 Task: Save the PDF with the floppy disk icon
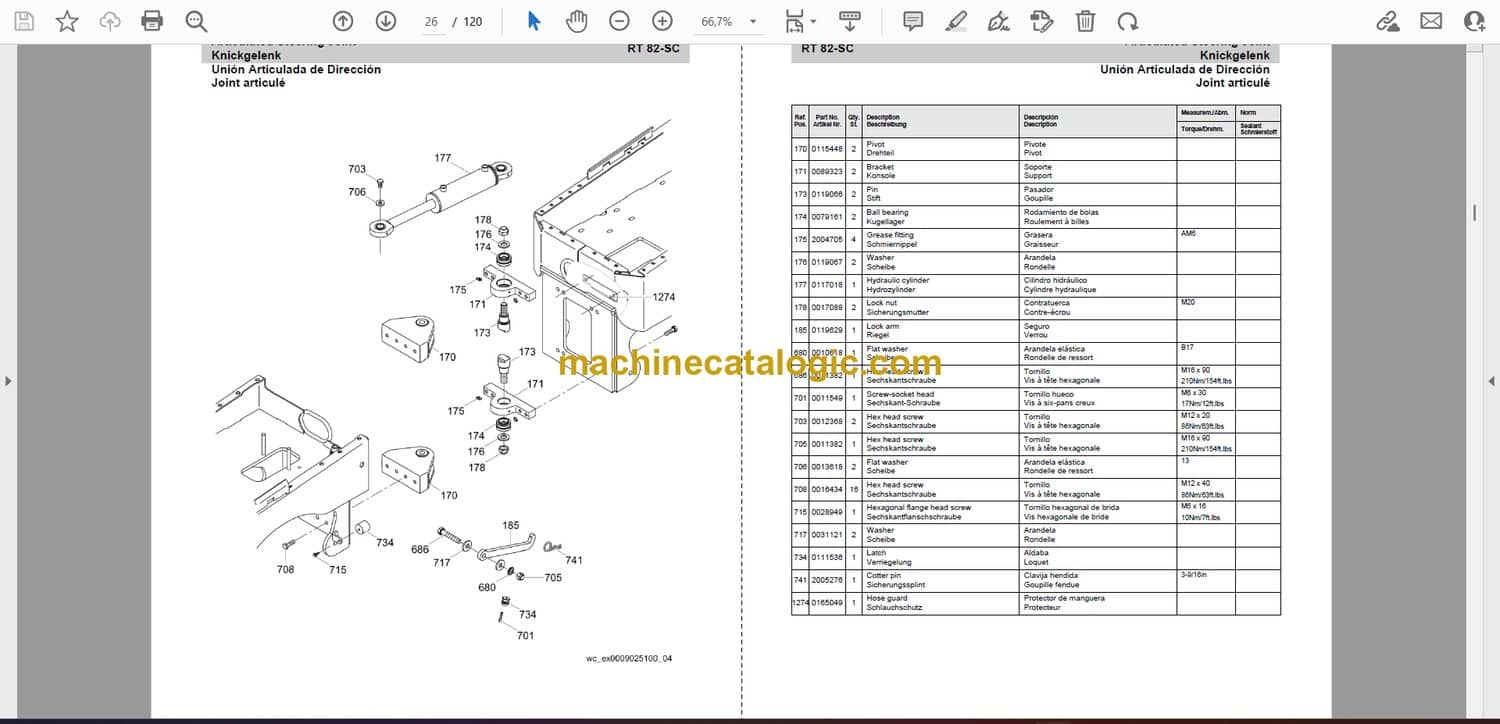tap(24, 21)
